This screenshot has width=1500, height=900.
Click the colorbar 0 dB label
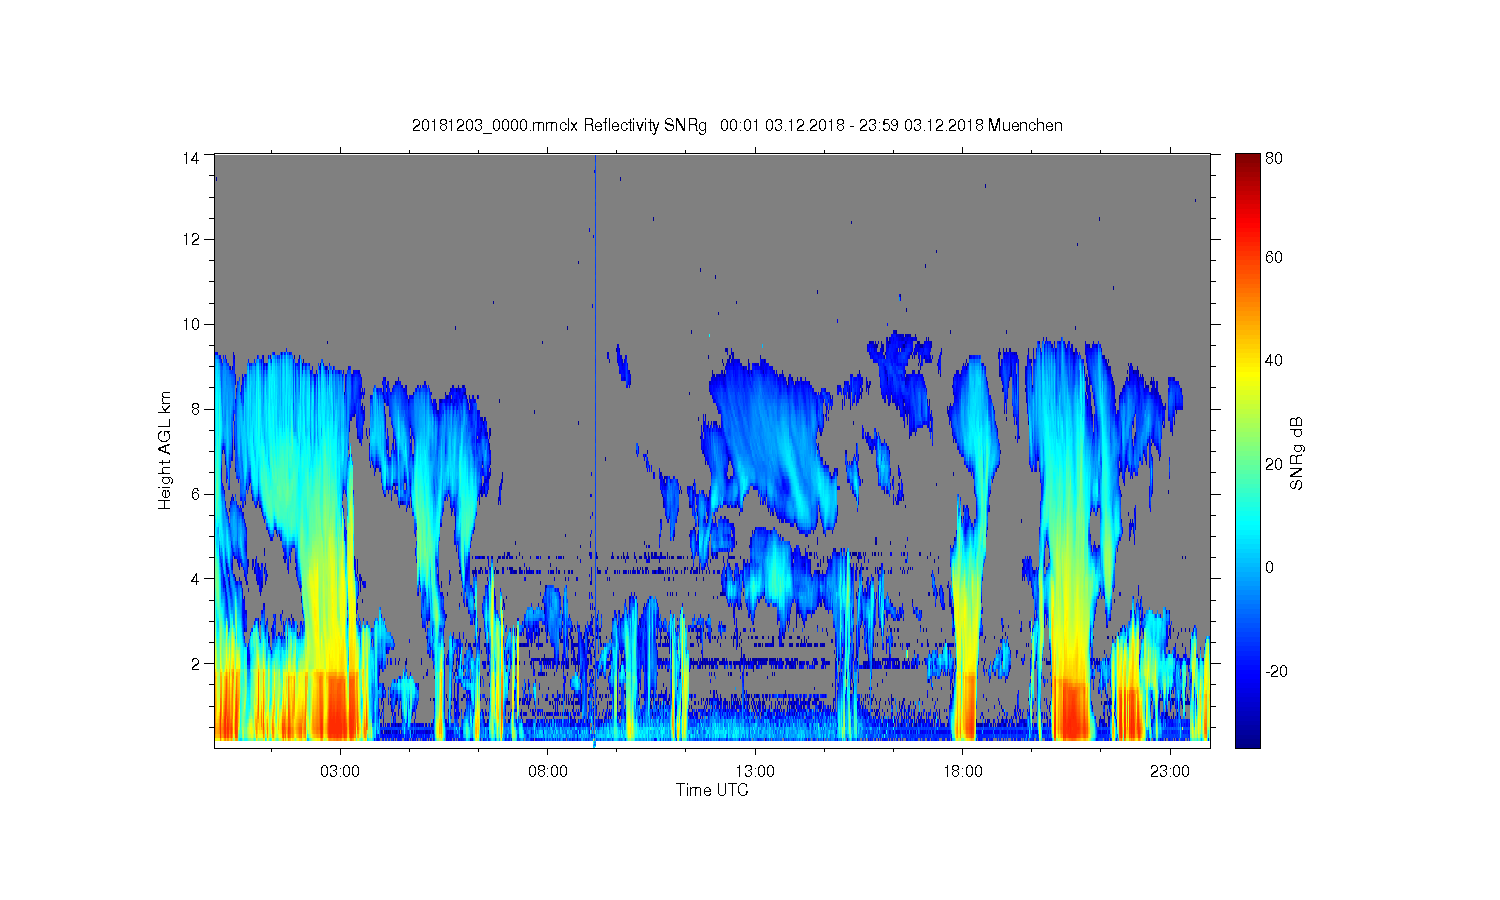click(x=1270, y=568)
